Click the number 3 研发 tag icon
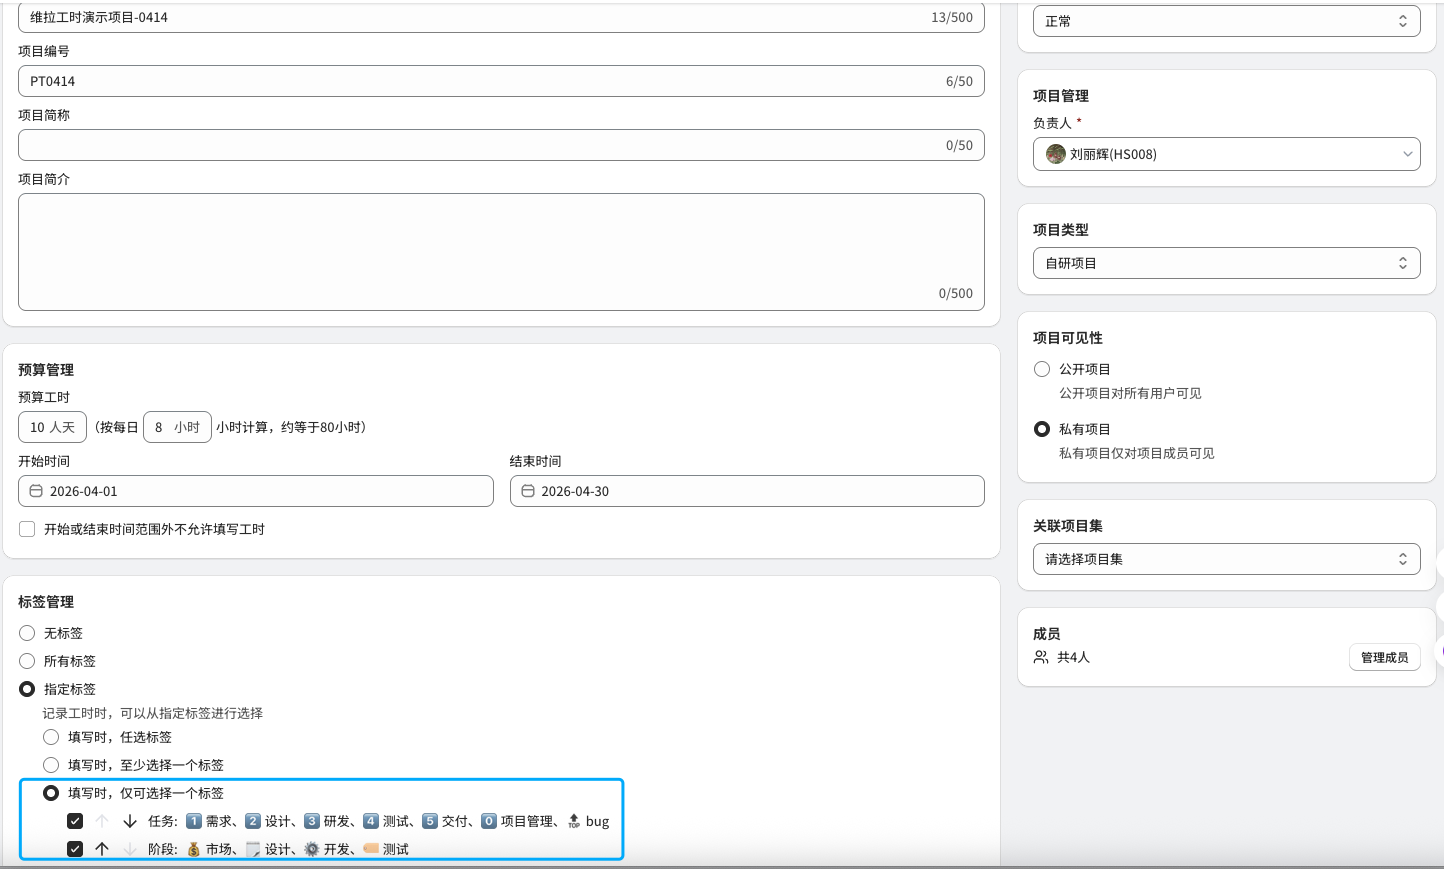Screen dimensions: 1444x869 [x=312, y=821]
